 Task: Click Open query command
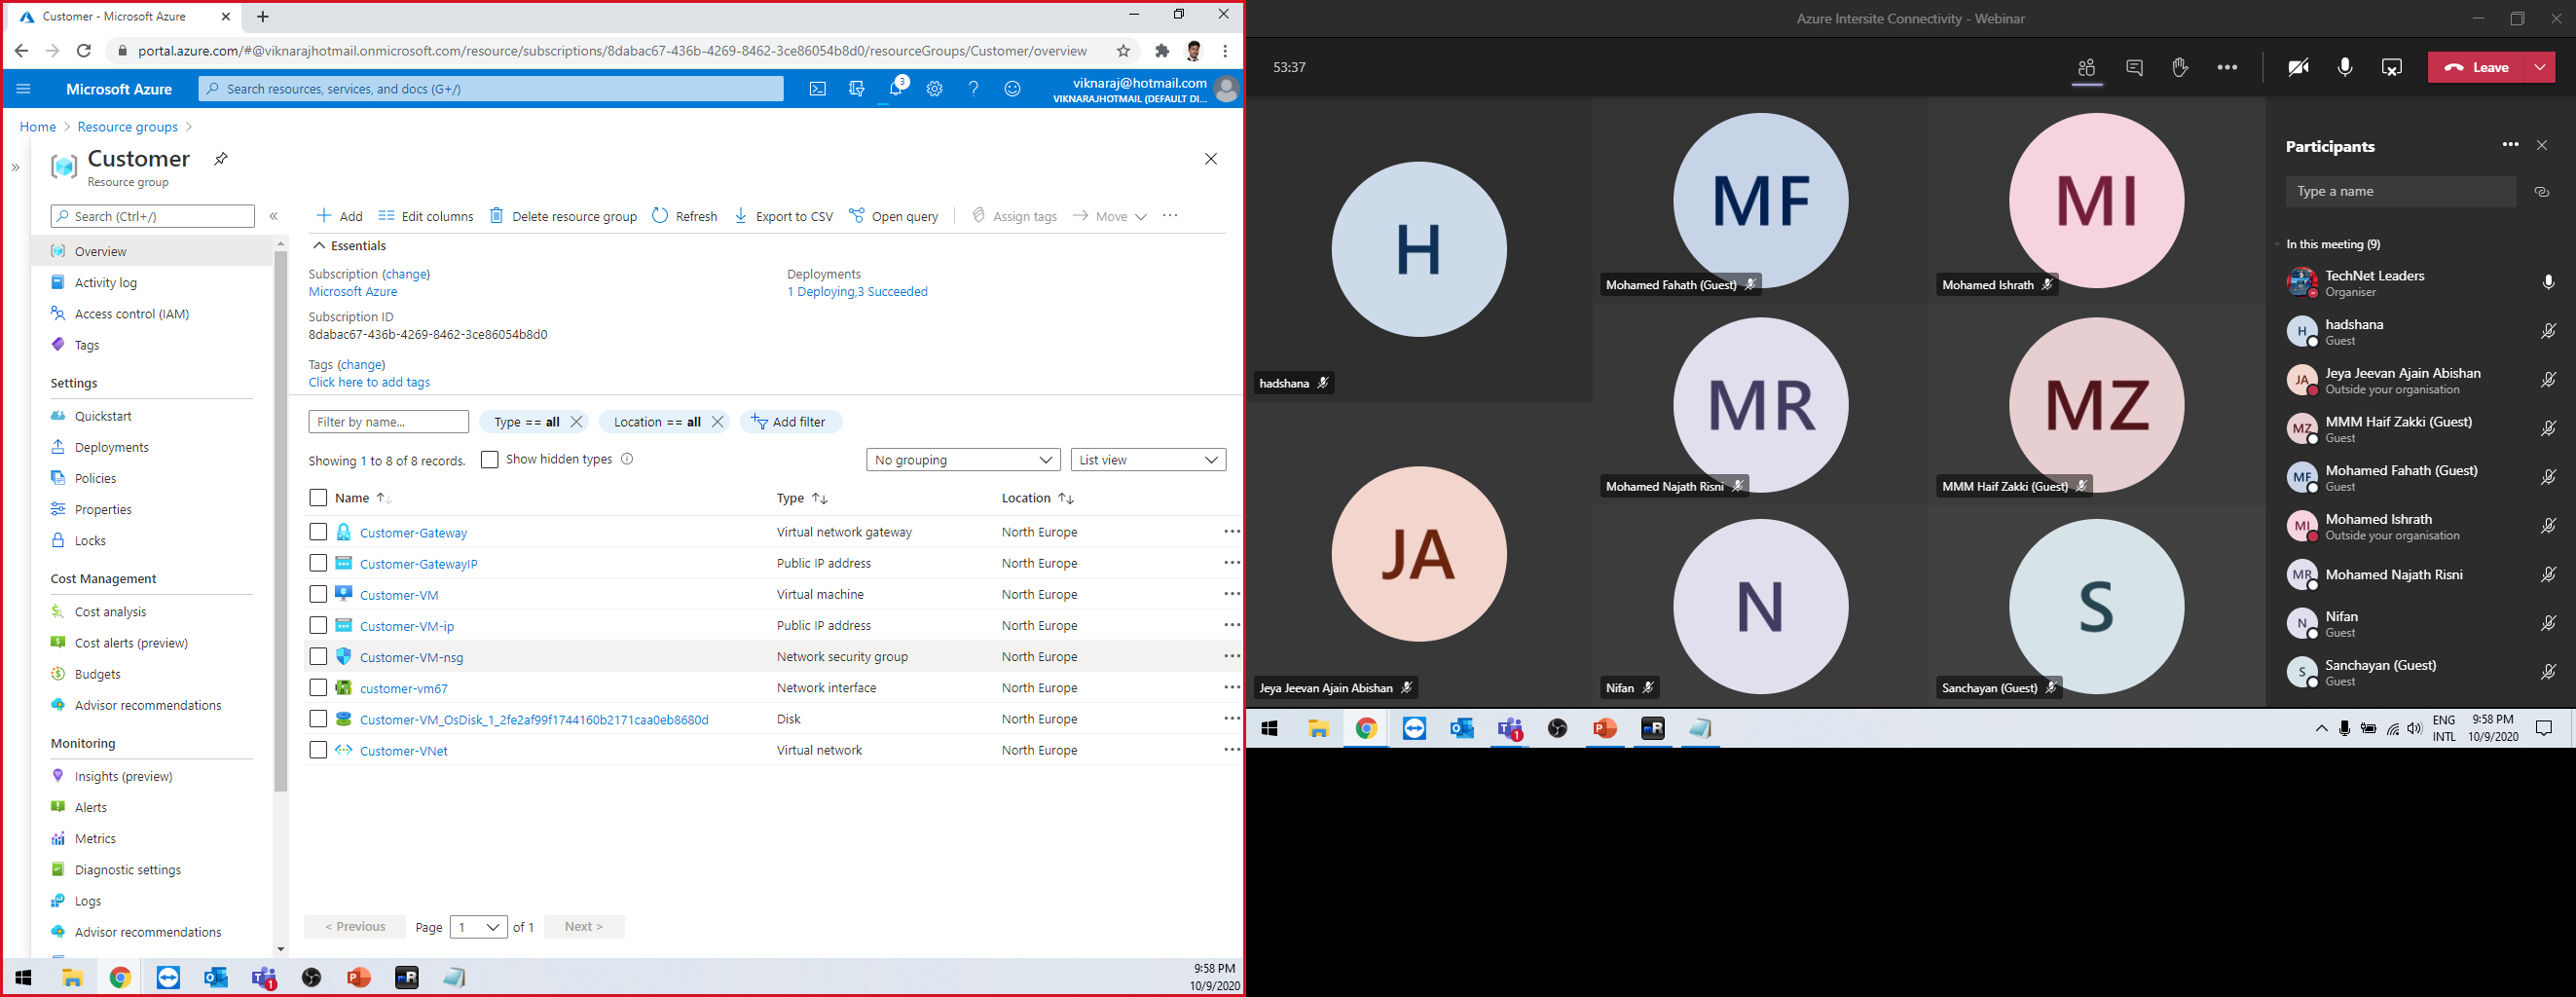click(x=894, y=216)
